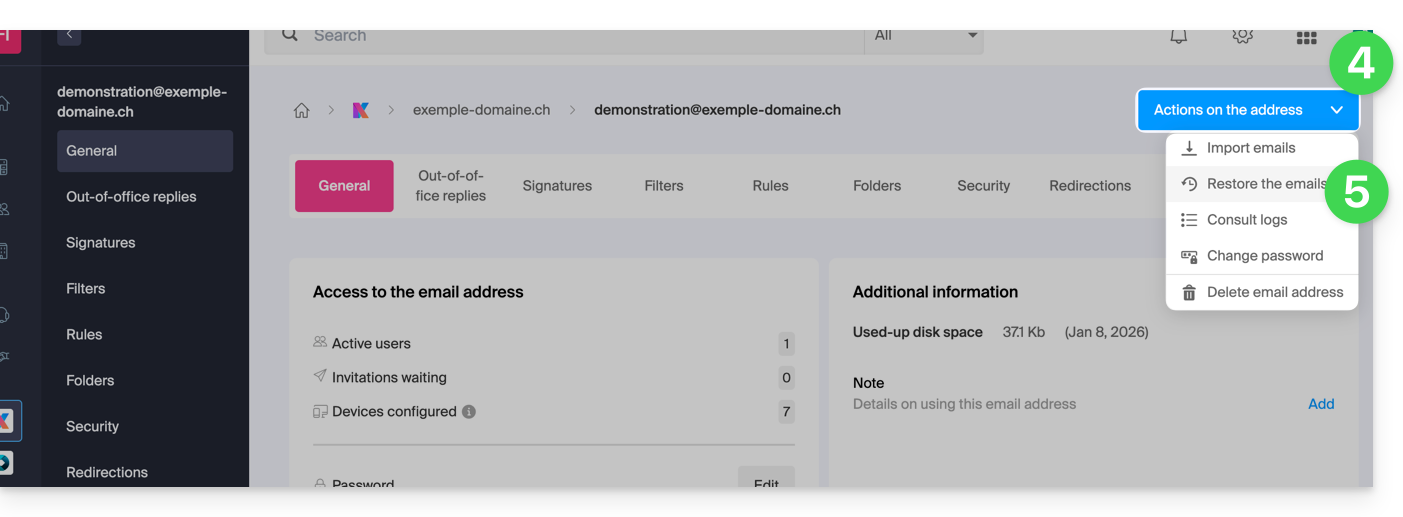Screen dimensions: 1403x517
Task: Open the Filters tab
Action: coord(664,186)
